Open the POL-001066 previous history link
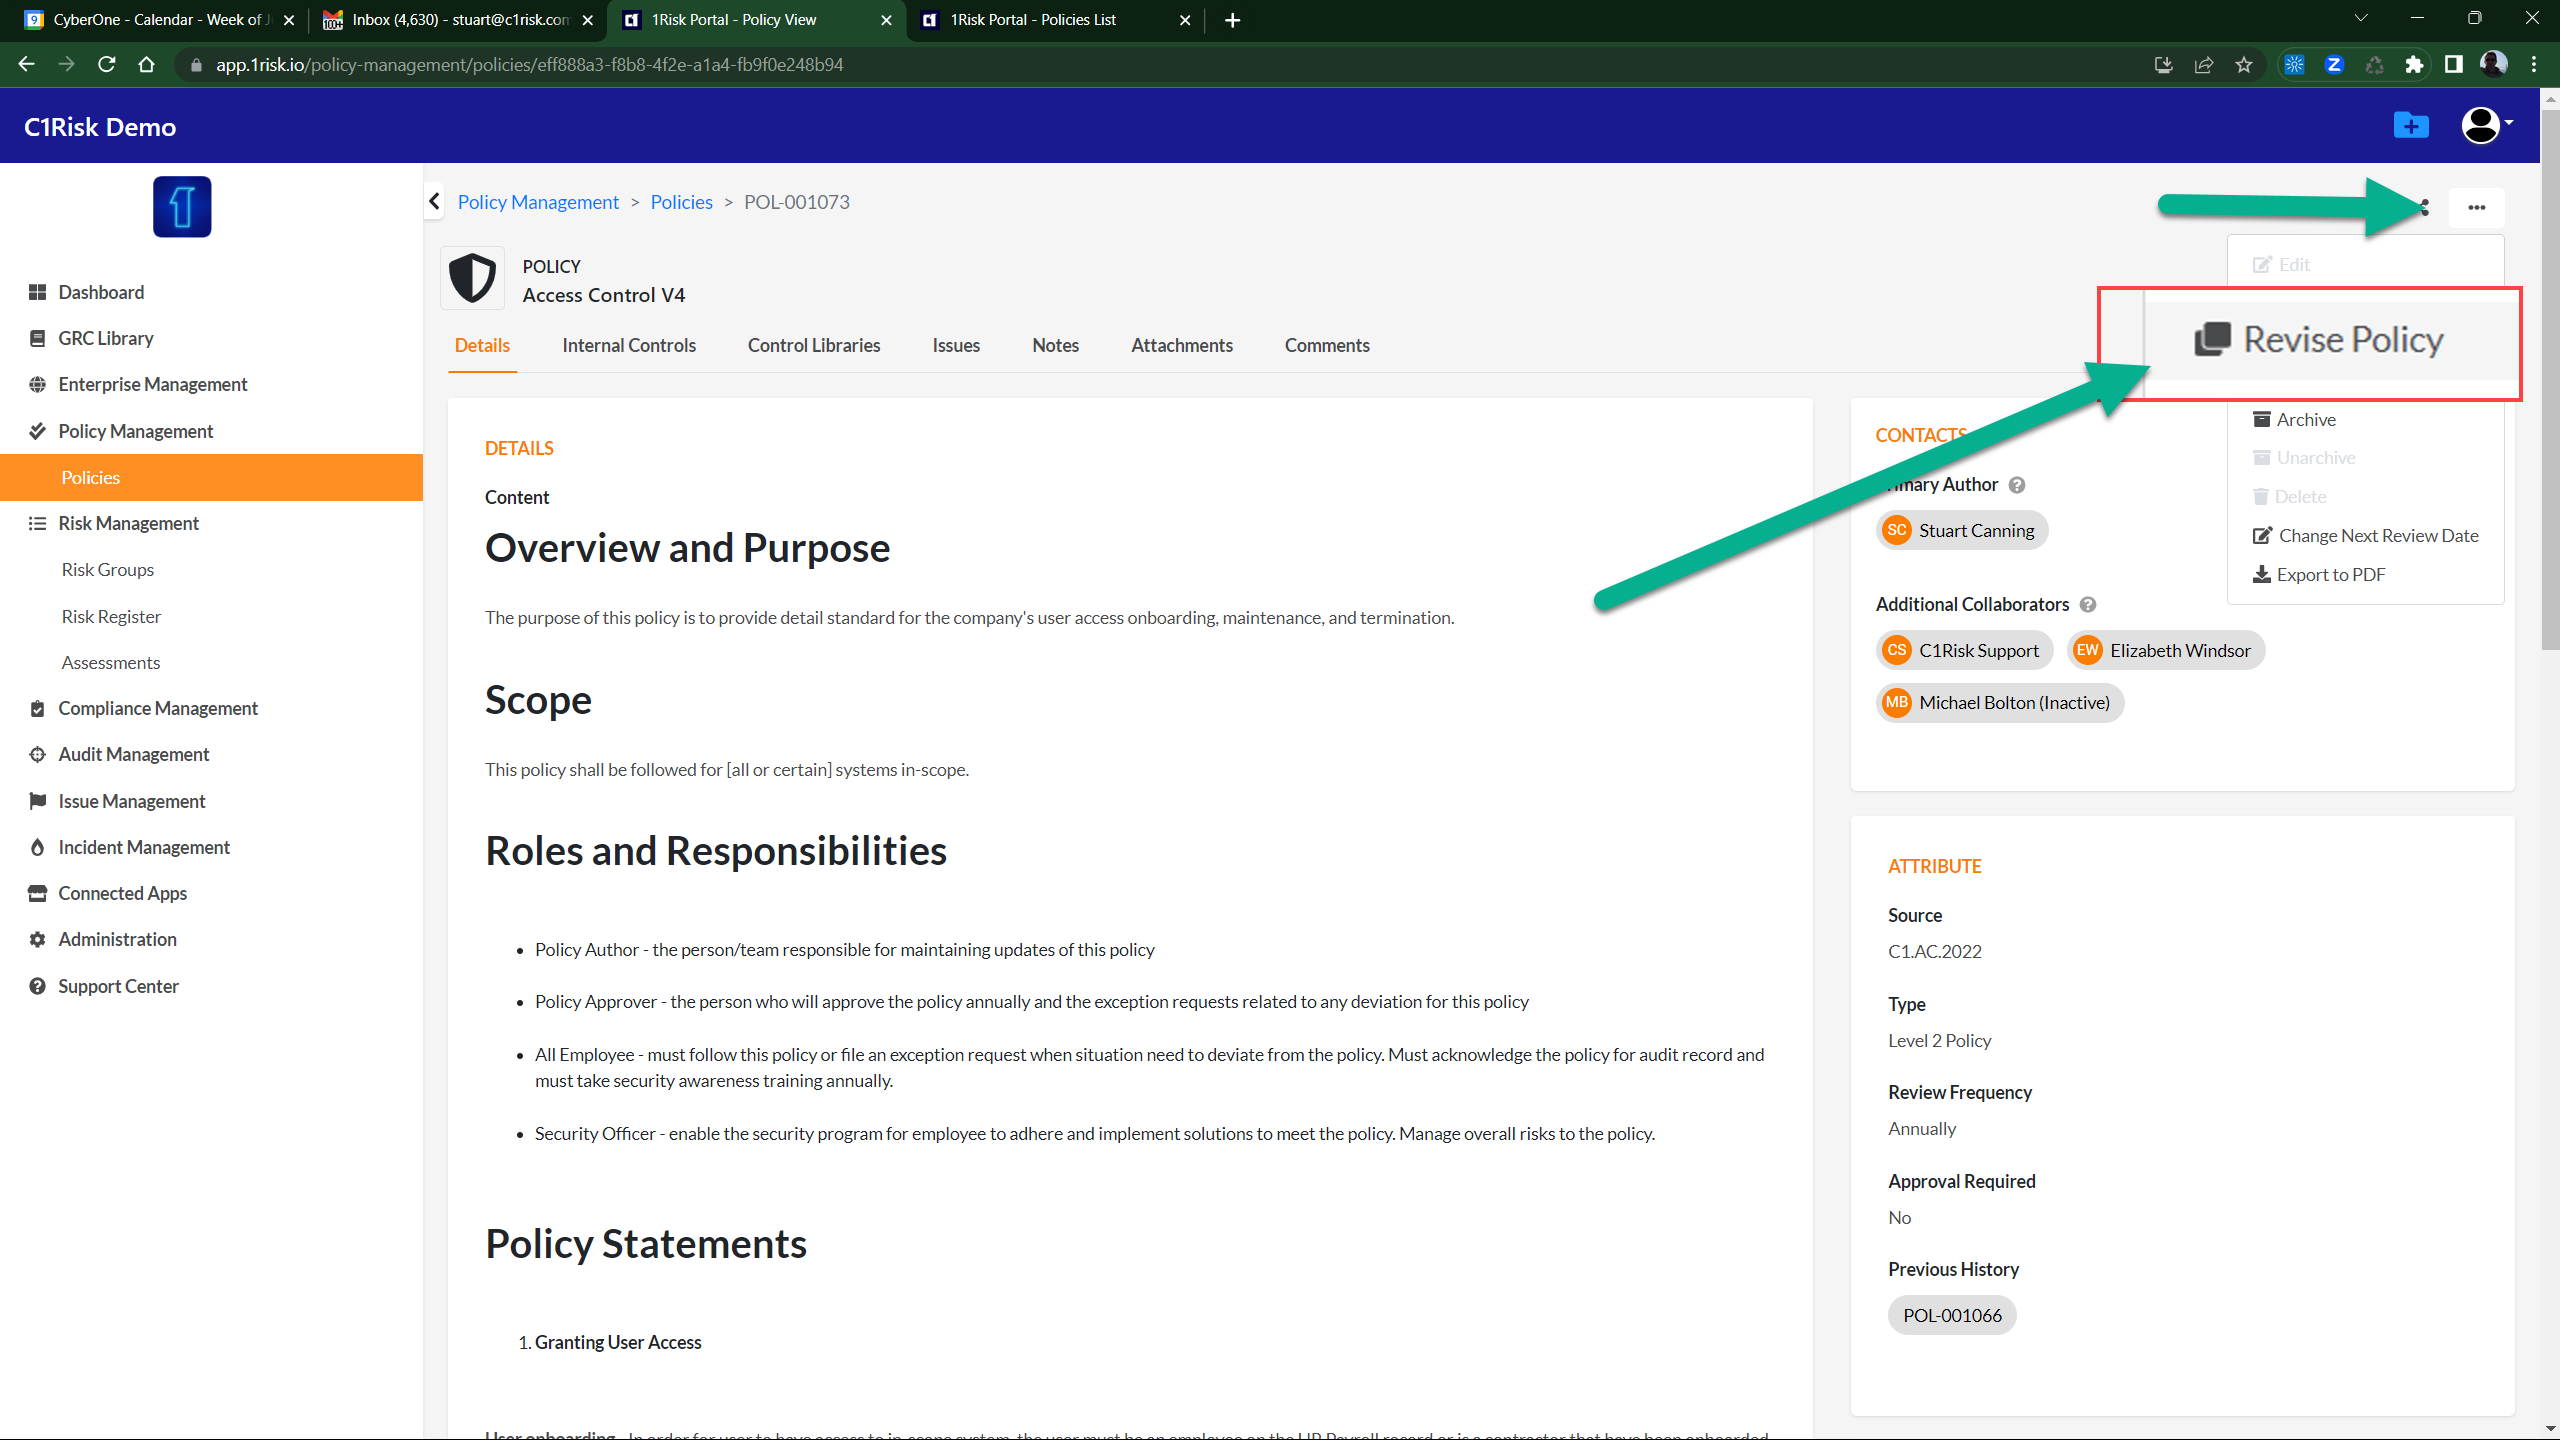Viewport: 2560px width, 1440px height. [1951, 1316]
